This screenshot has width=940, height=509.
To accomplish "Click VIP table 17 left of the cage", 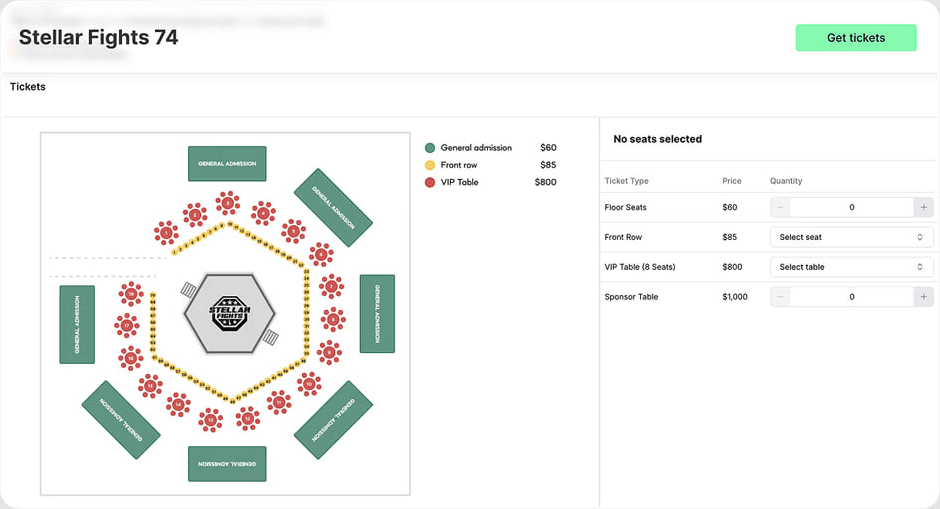I will (x=126, y=325).
